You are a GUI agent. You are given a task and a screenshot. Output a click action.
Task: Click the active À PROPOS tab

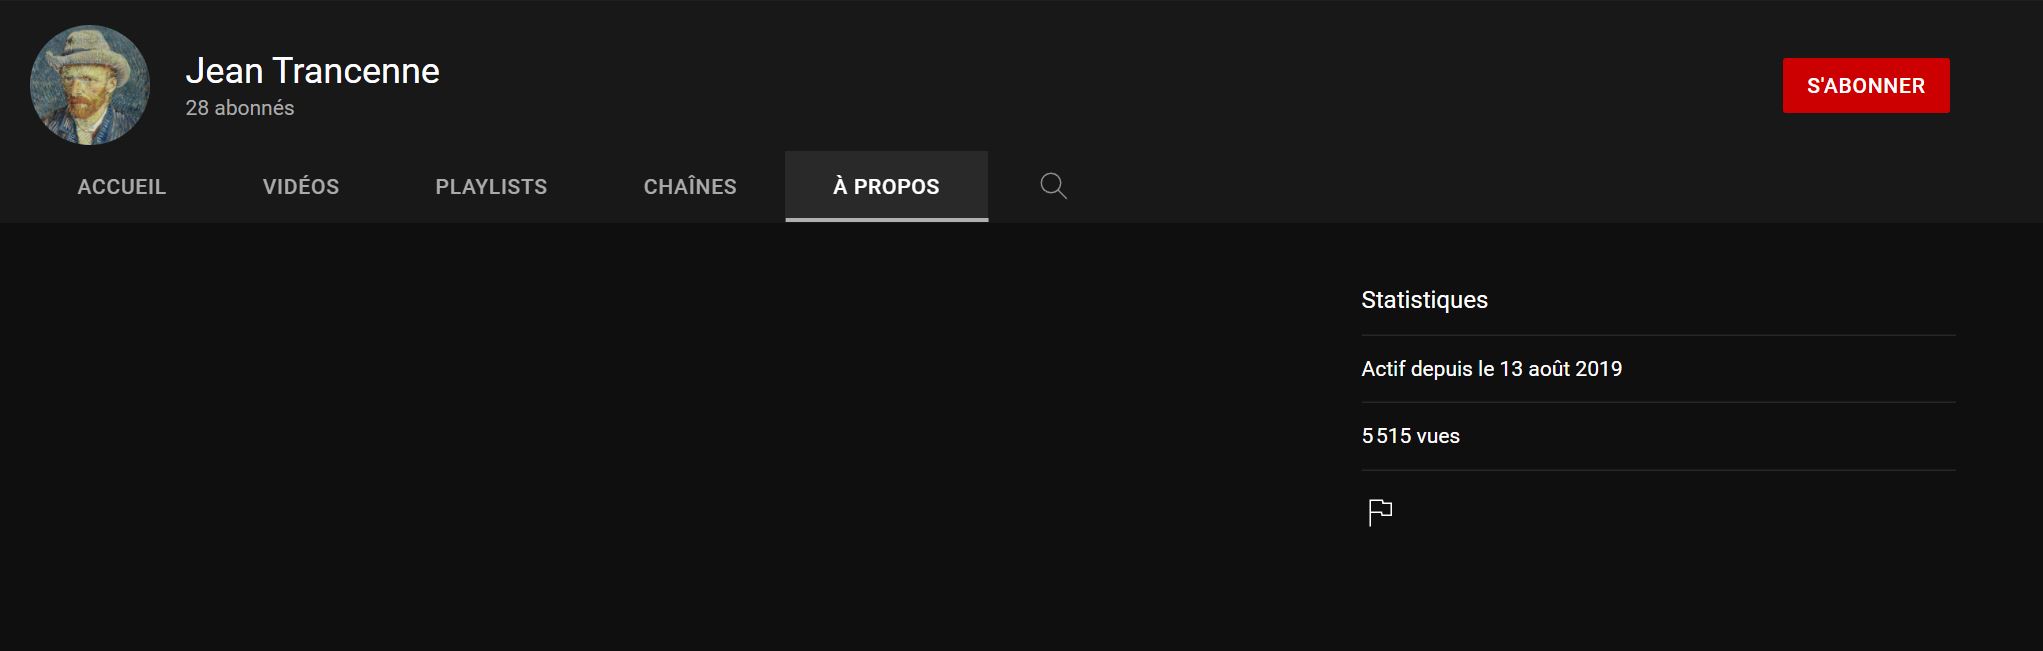pyautogui.click(x=887, y=187)
